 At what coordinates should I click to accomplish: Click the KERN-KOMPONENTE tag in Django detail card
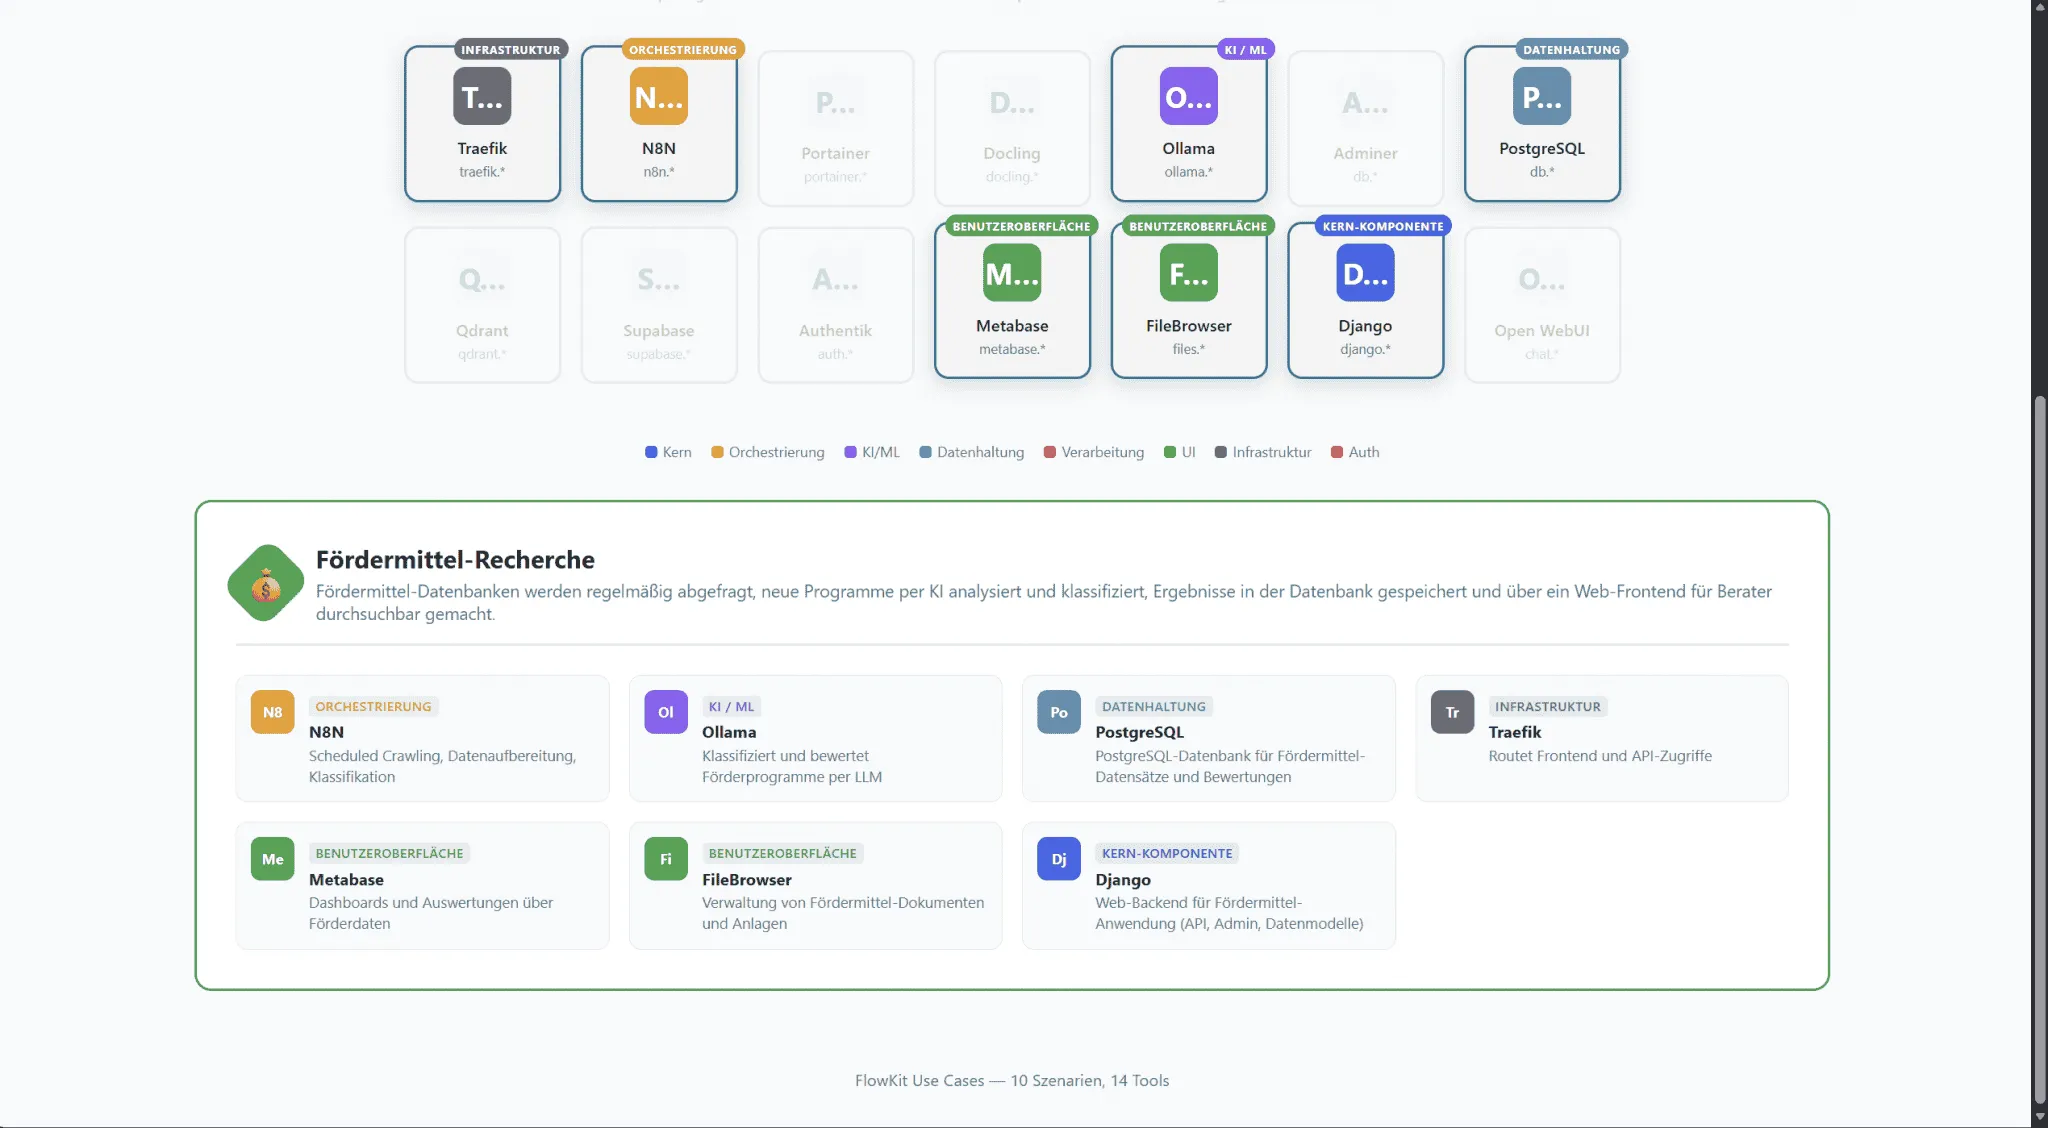[1167, 854]
